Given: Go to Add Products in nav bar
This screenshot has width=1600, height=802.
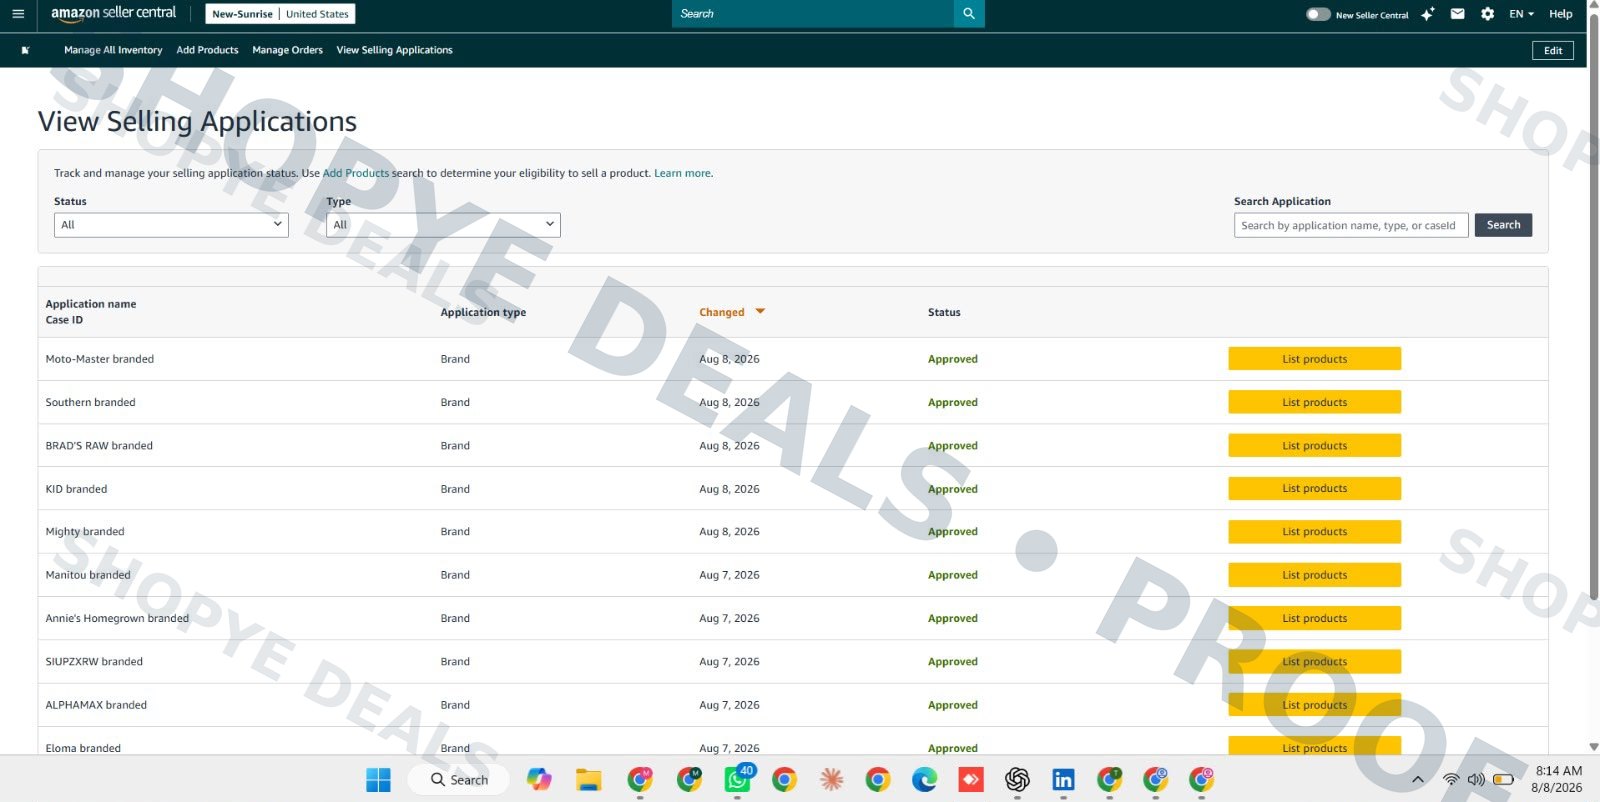Looking at the screenshot, I should click(x=207, y=50).
